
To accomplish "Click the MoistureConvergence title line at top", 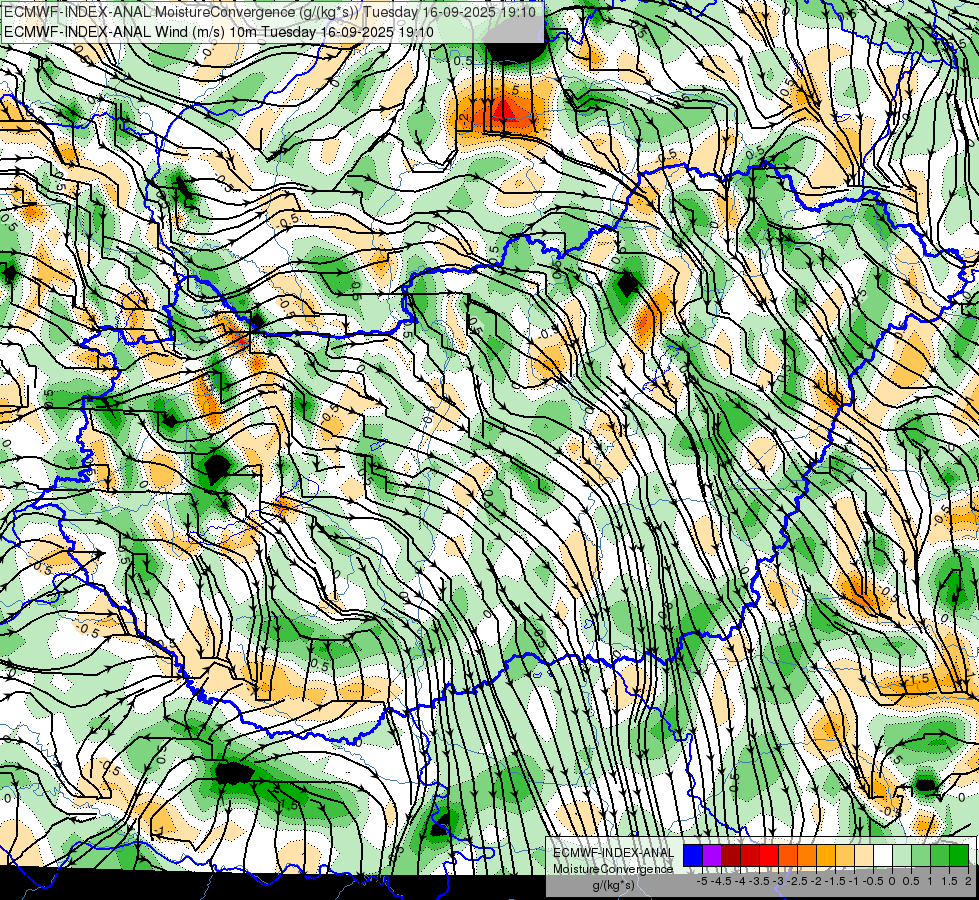I will click(269, 11).
